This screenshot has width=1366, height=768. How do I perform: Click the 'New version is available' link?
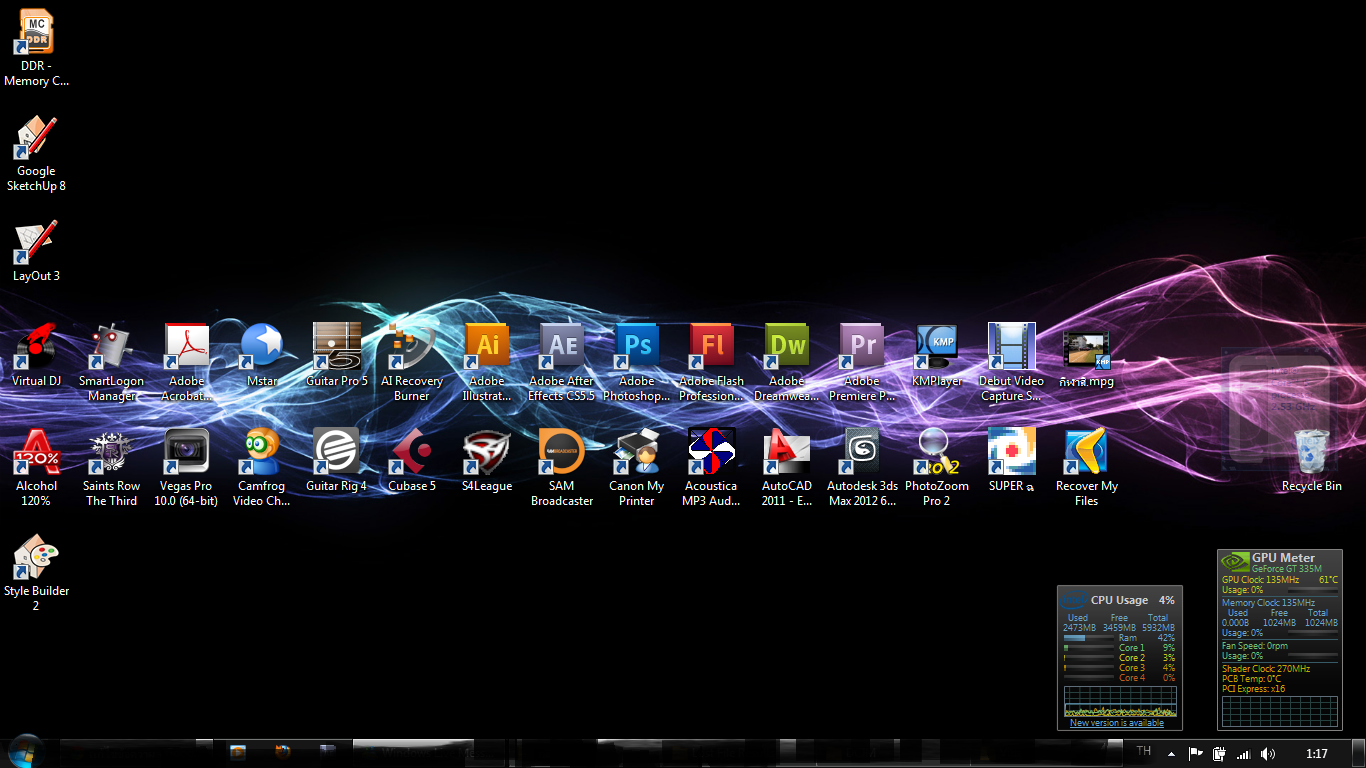coord(1117,723)
